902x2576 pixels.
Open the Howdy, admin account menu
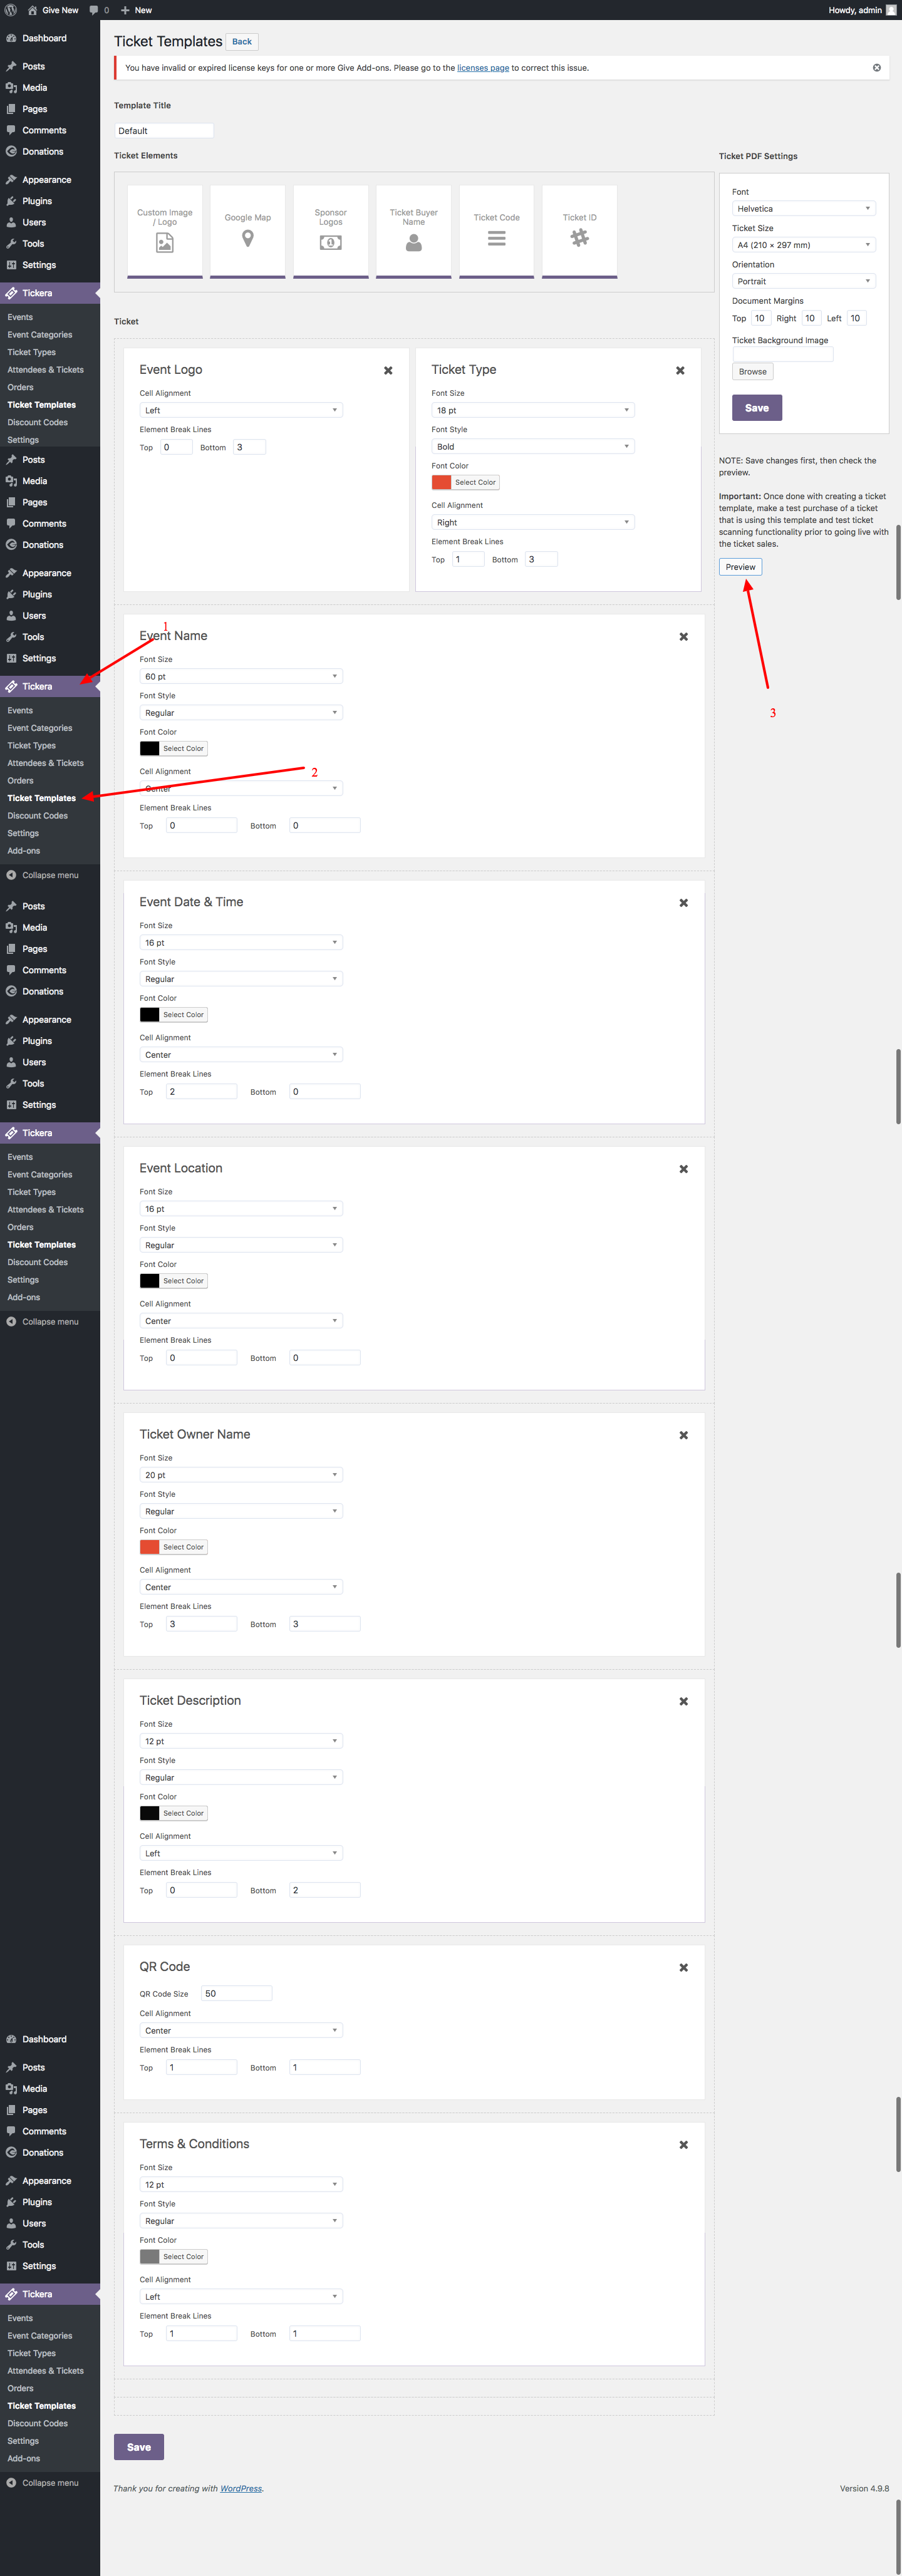pyautogui.click(x=862, y=10)
